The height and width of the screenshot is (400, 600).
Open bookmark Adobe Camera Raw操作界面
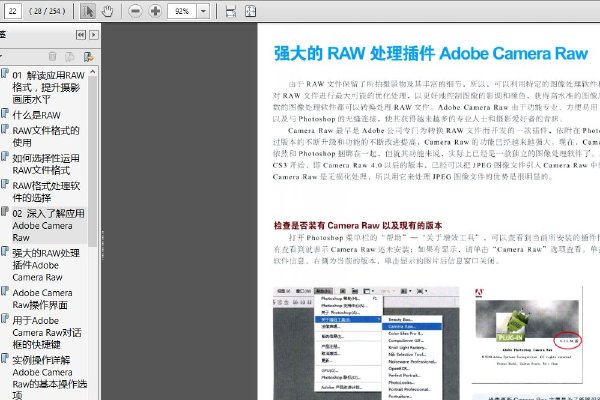[42, 299]
